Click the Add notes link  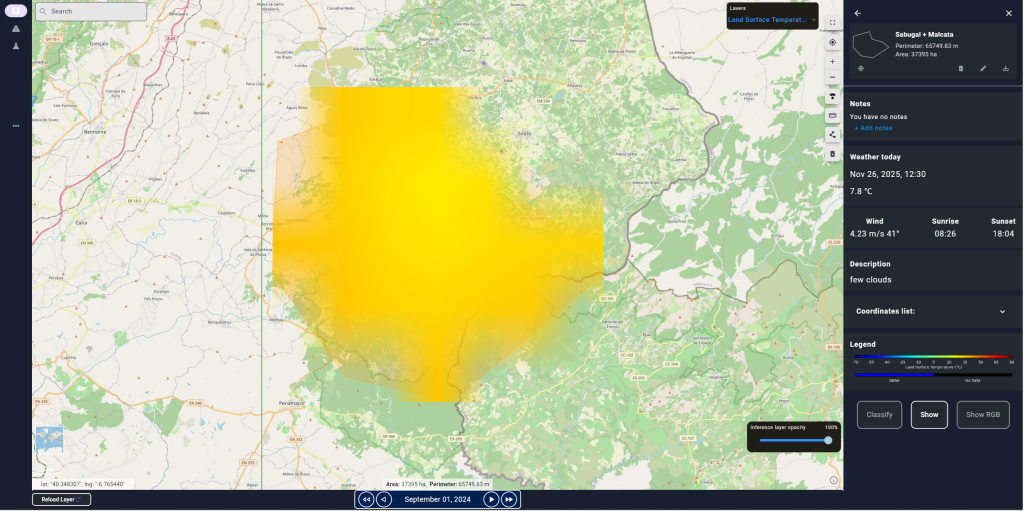(873, 128)
